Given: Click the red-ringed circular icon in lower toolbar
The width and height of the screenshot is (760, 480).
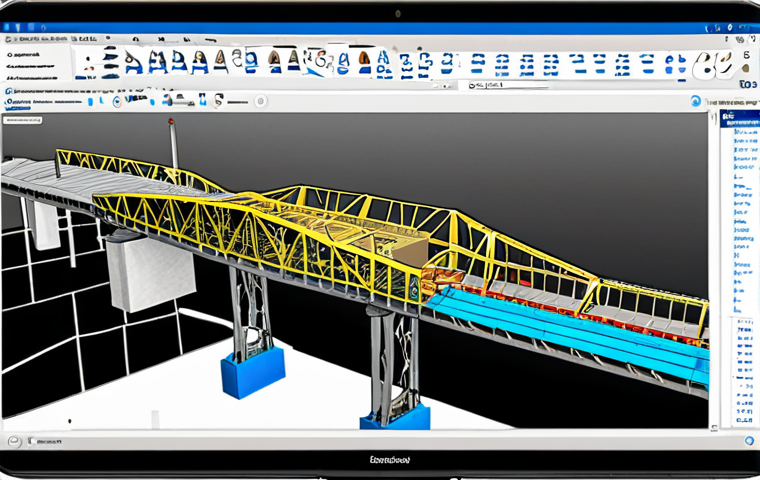Looking at the screenshot, I should pos(117,101).
